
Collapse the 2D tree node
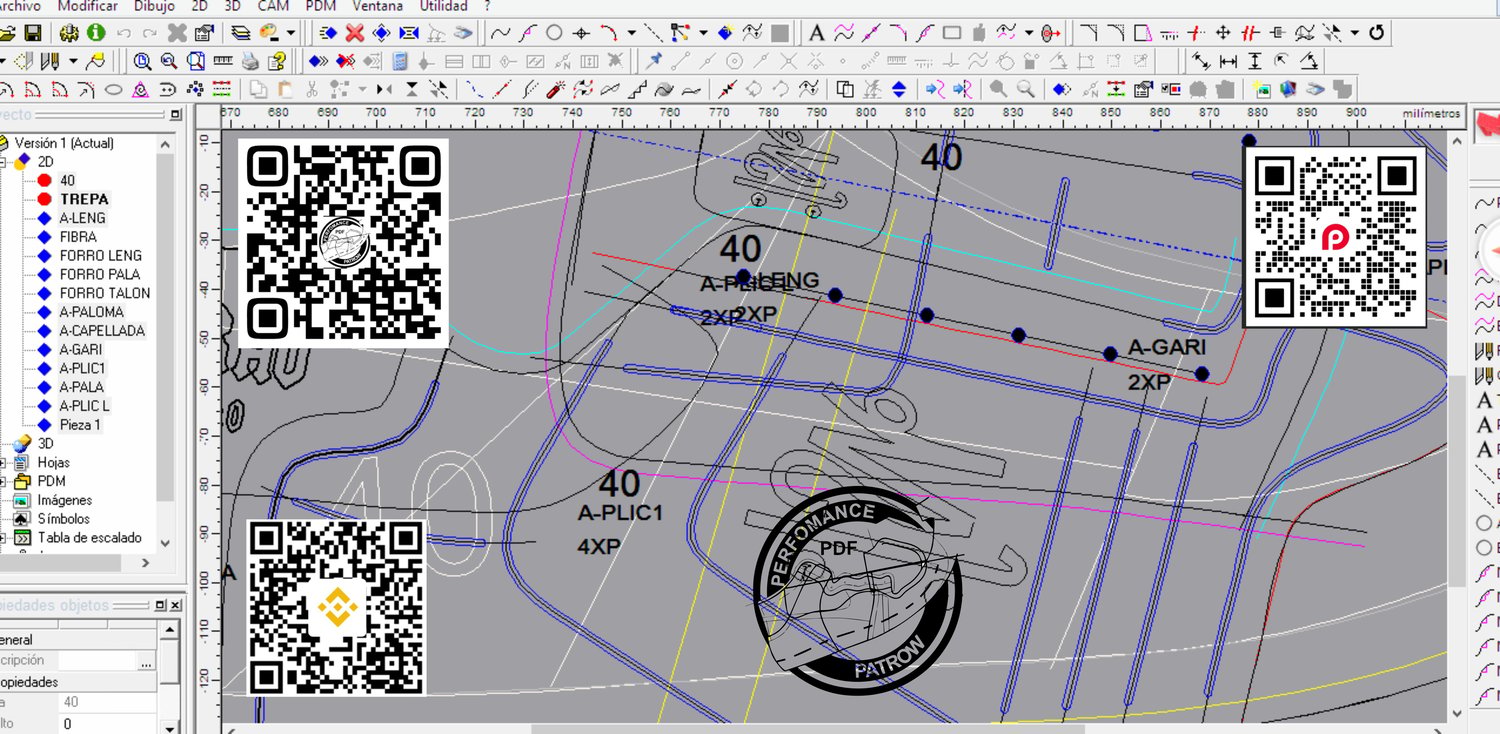click(3, 162)
